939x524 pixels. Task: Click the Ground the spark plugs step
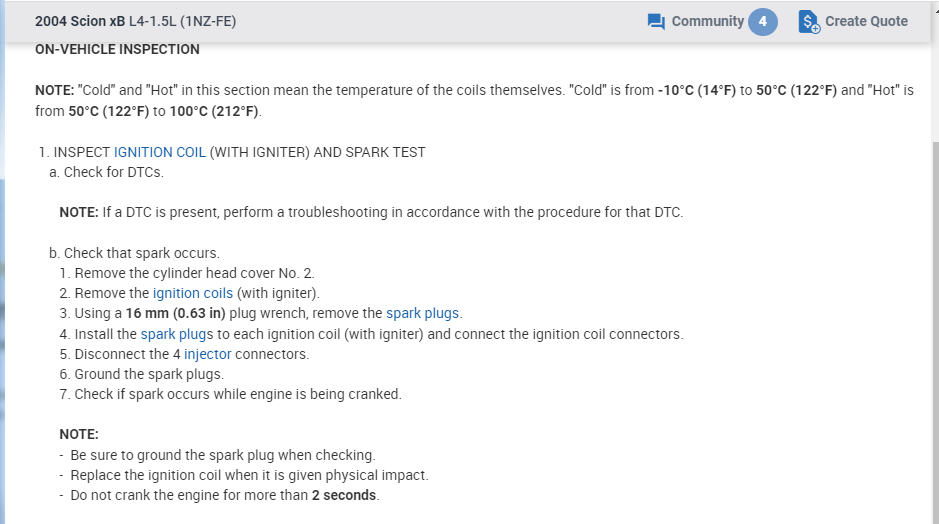[x=149, y=374]
